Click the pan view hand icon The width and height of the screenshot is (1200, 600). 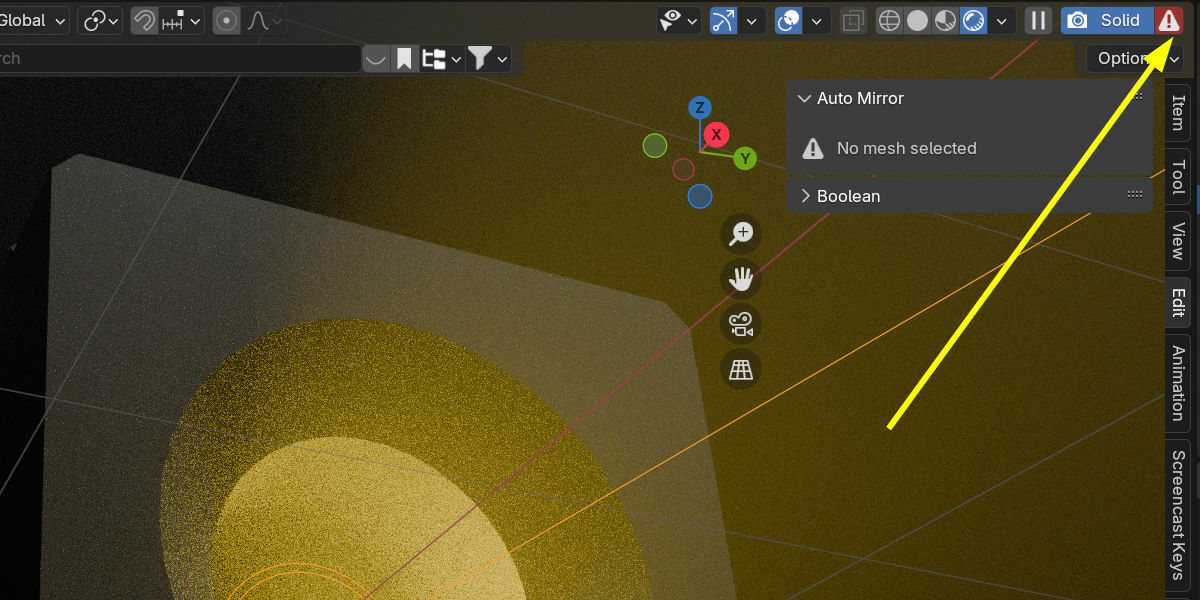[741, 279]
